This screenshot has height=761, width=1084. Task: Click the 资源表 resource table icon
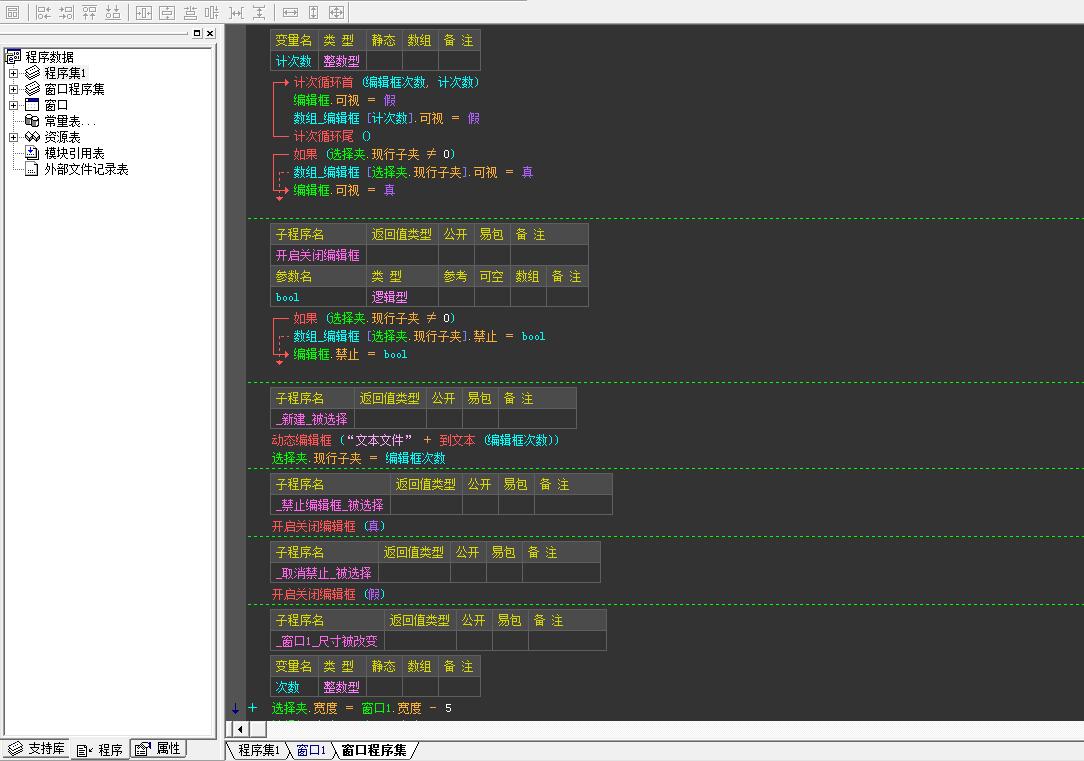tap(32, 137)
